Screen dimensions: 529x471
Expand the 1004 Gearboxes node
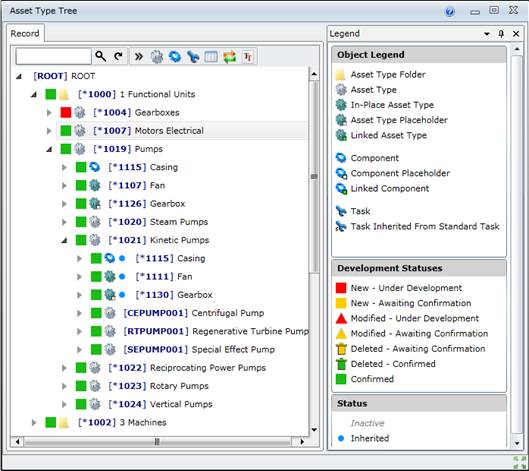49,112
